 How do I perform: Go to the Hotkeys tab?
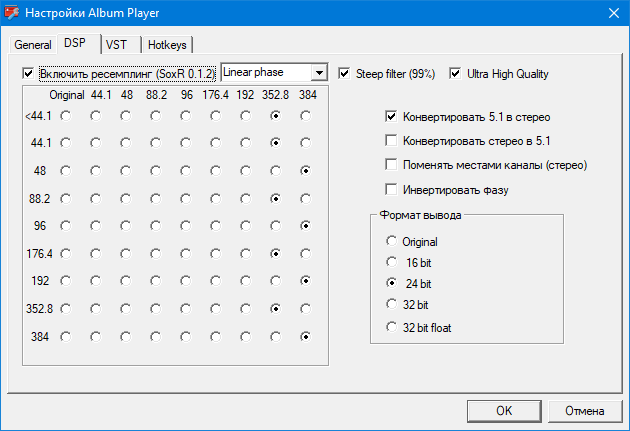point(167,45)
